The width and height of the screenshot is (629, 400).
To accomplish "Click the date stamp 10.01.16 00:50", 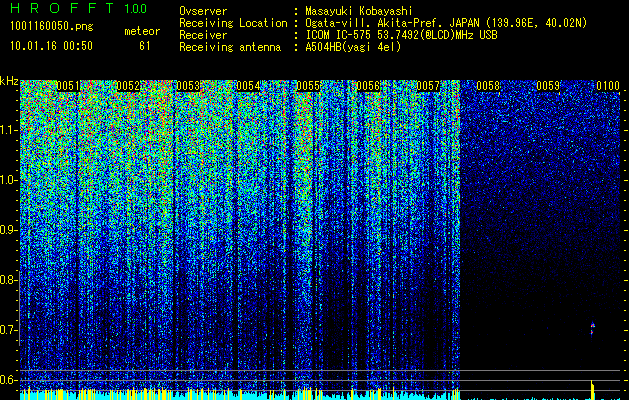I will point(51,46).
